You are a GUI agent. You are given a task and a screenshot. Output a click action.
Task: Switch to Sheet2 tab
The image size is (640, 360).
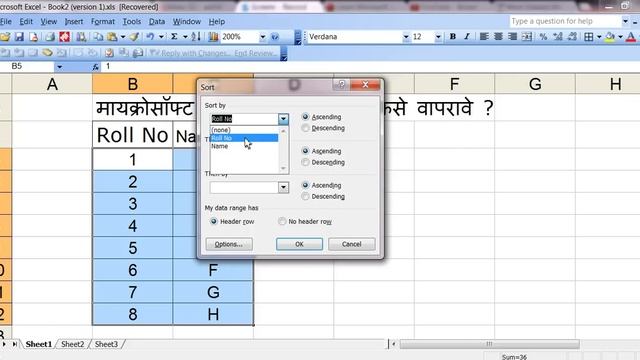point(72,344)
